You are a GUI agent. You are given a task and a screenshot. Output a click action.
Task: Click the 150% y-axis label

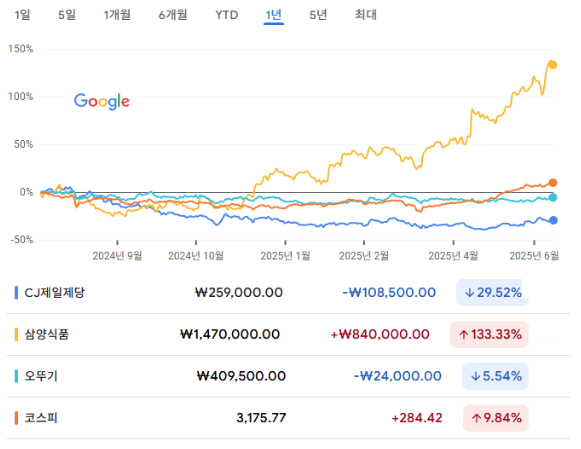[x=21, y=49]
